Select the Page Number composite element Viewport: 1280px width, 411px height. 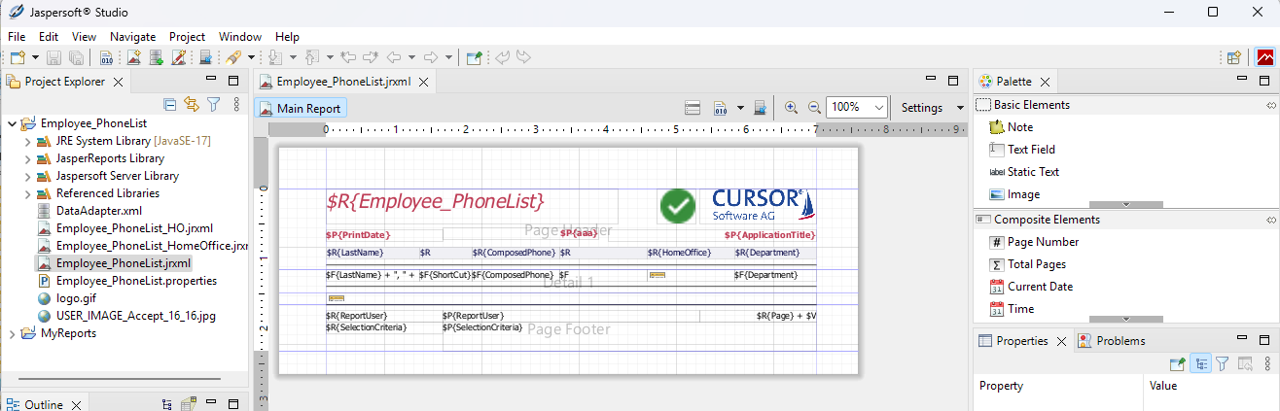pos(1043,242)
